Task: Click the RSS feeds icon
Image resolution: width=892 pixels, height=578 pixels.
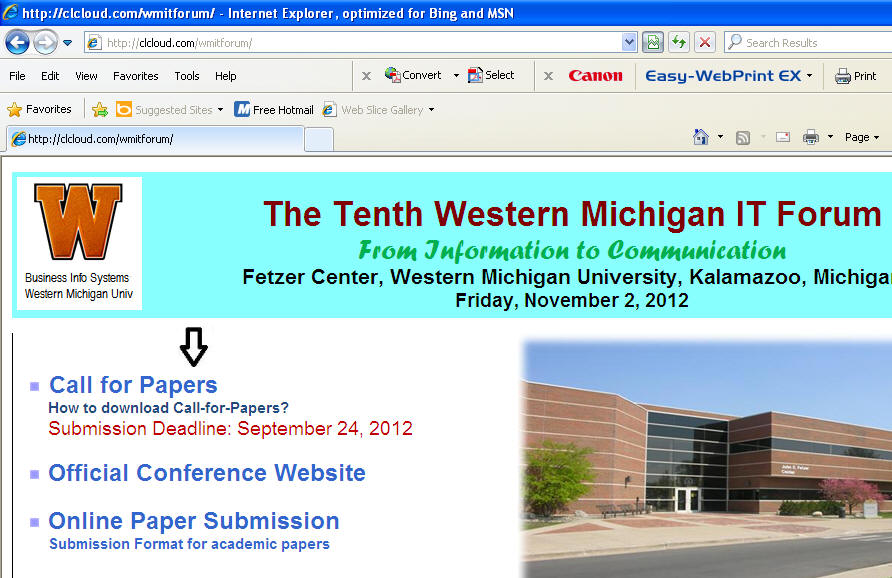Action: [x=742, y=137]
